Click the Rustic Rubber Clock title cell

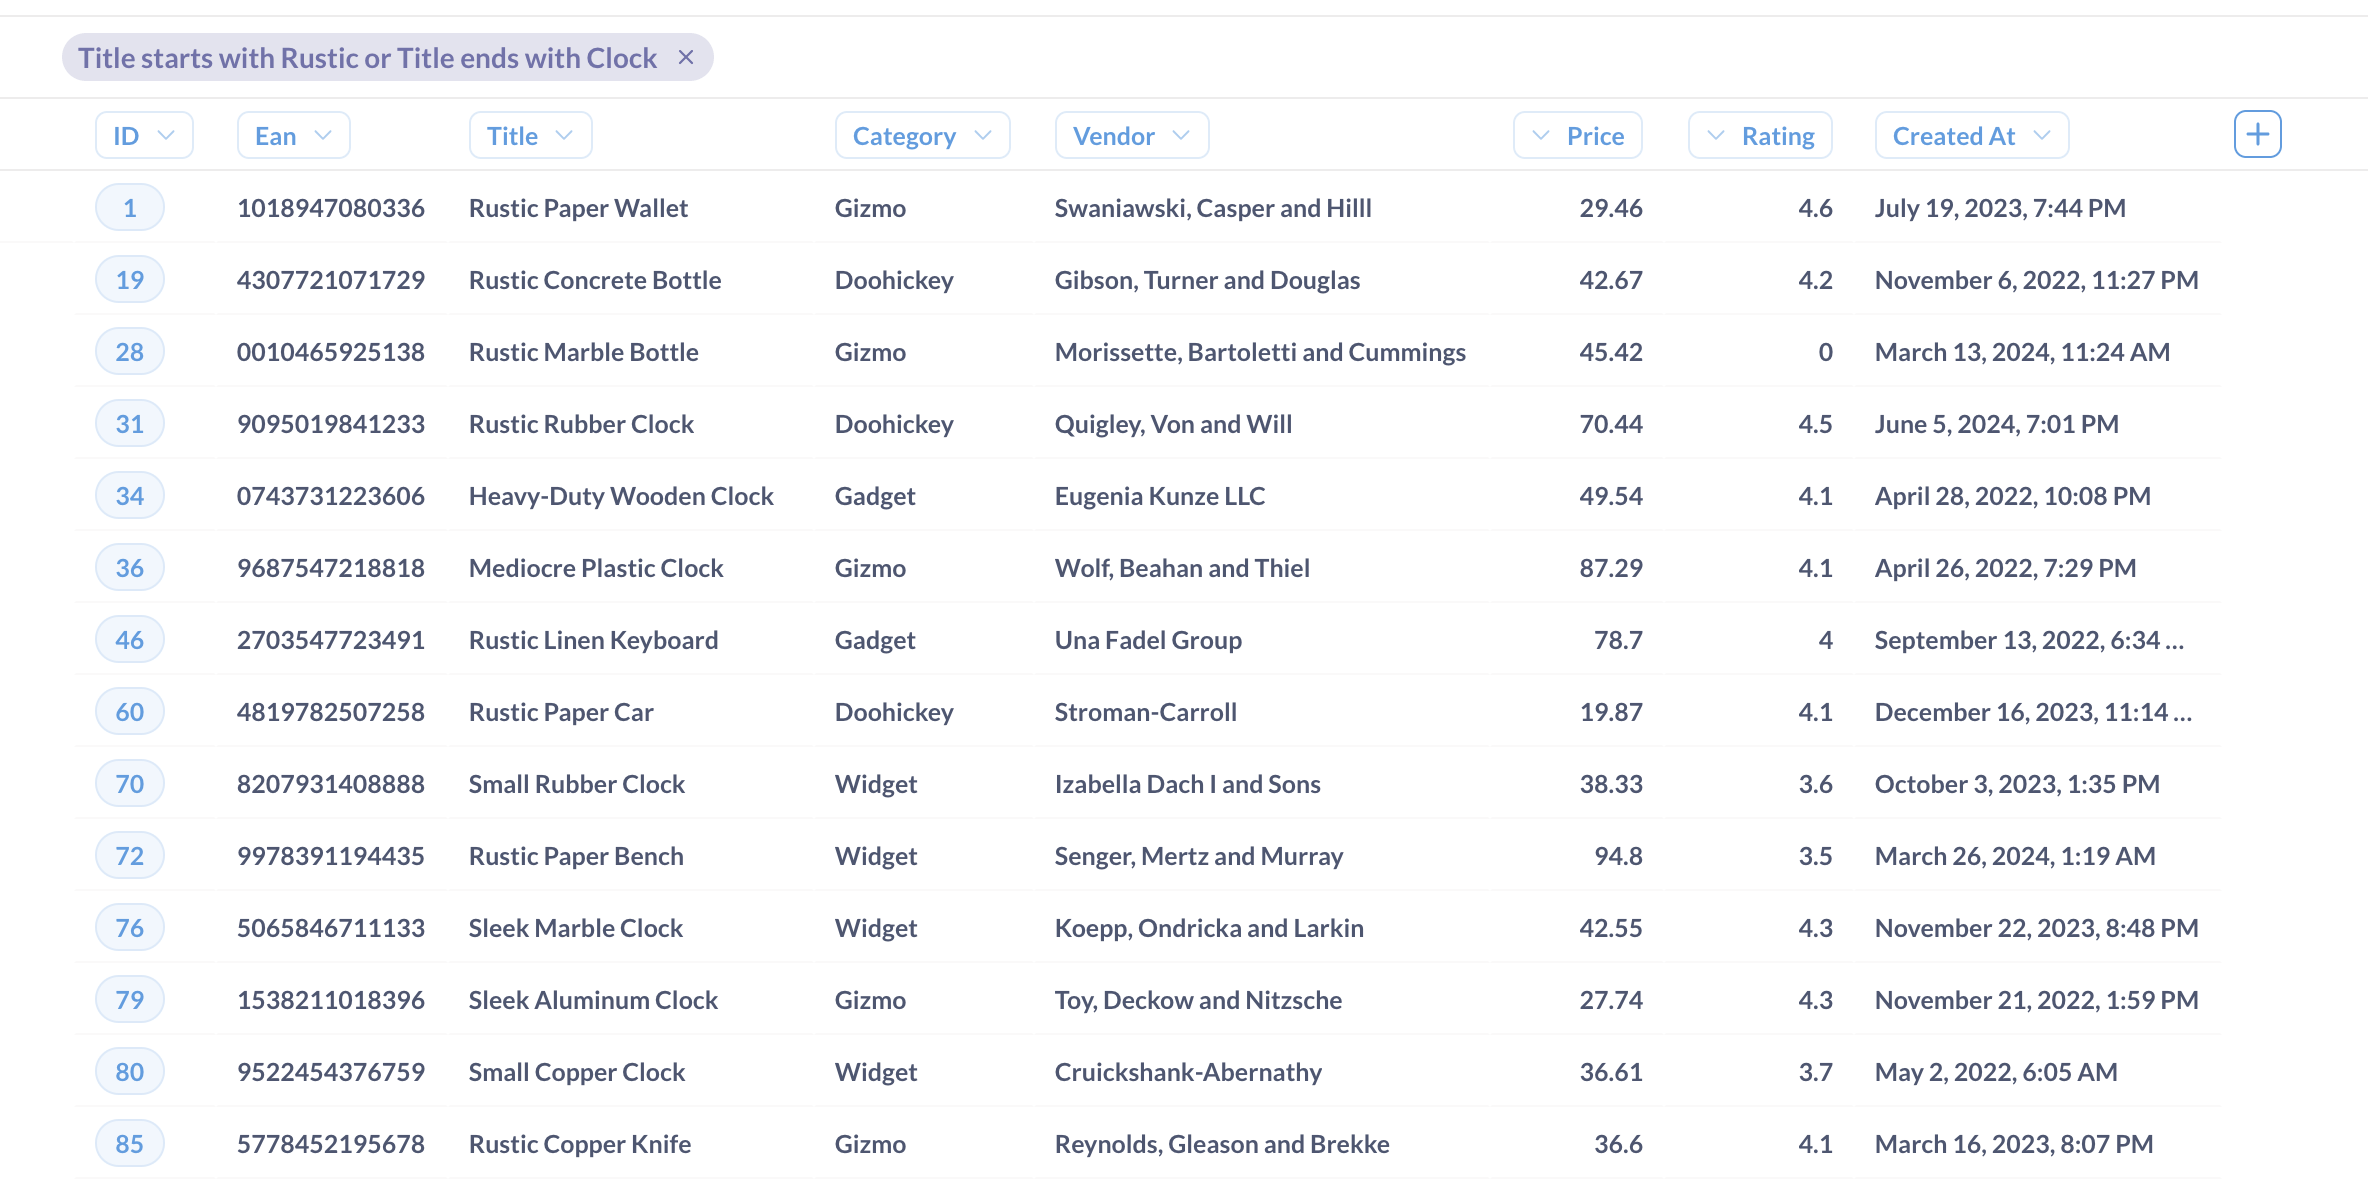[581, 423]
